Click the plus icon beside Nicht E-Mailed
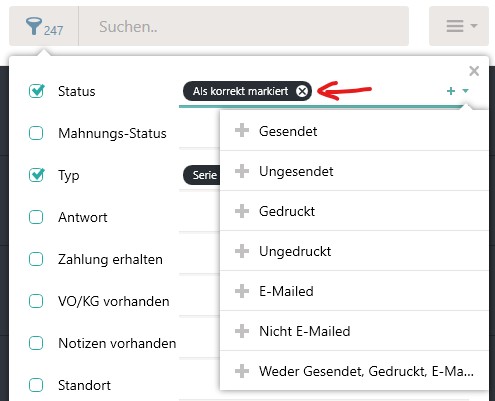 [x=242, y=331]
